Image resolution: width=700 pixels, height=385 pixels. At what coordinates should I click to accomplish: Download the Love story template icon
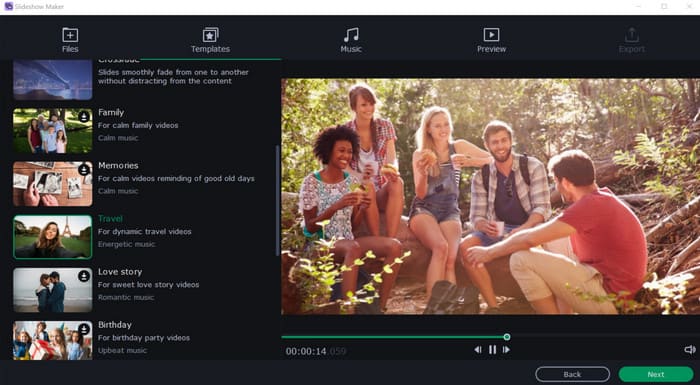[x=84, y=276]
